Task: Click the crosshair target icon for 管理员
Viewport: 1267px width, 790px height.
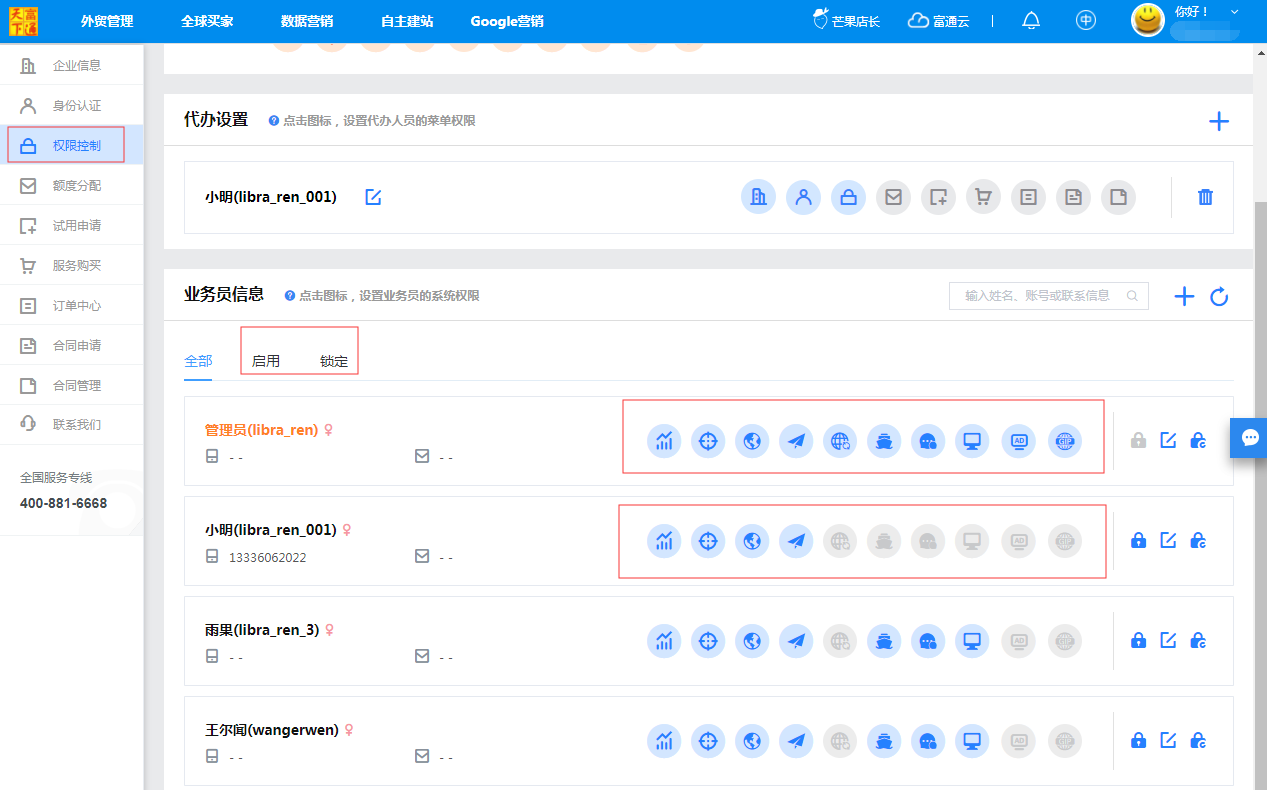Action: pyautogui.click(x=708, y=440)
